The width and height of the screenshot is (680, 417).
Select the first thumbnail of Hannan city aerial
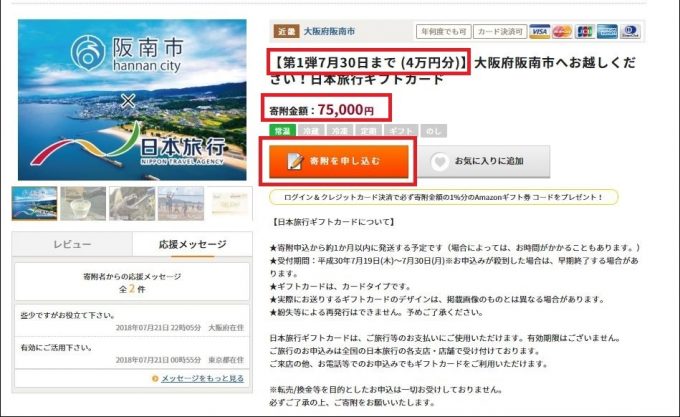[x=35, y=203]
